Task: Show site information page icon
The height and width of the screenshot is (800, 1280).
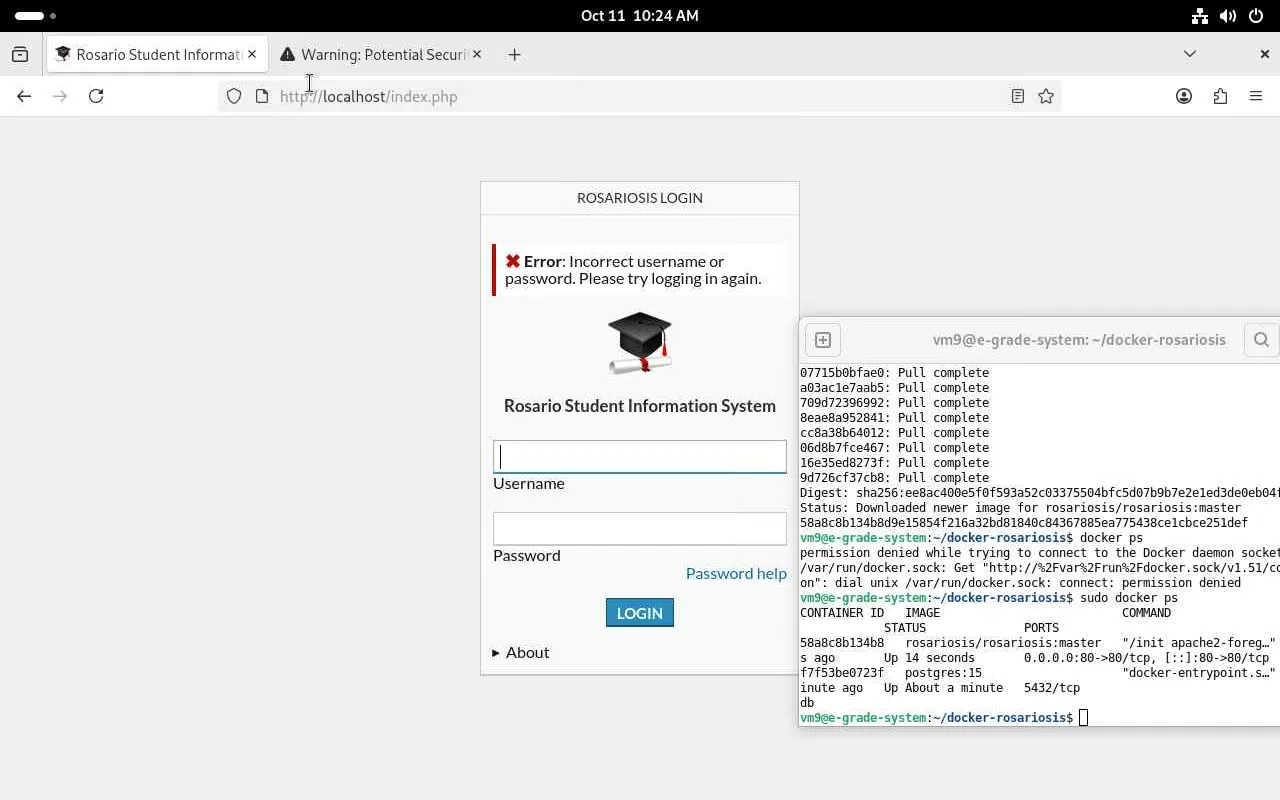Action: (262, 96)
